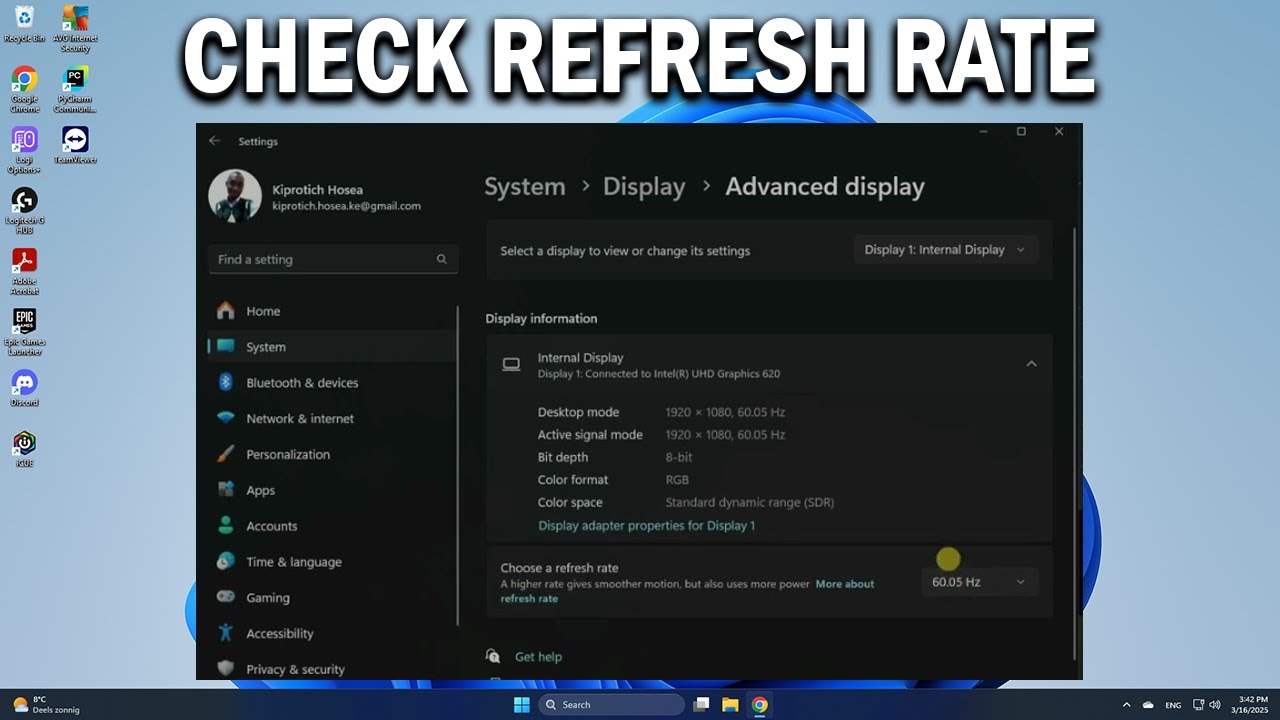Go to Home in Settings sidebar
Screen dimensions: 1280x720
(332, 311)
